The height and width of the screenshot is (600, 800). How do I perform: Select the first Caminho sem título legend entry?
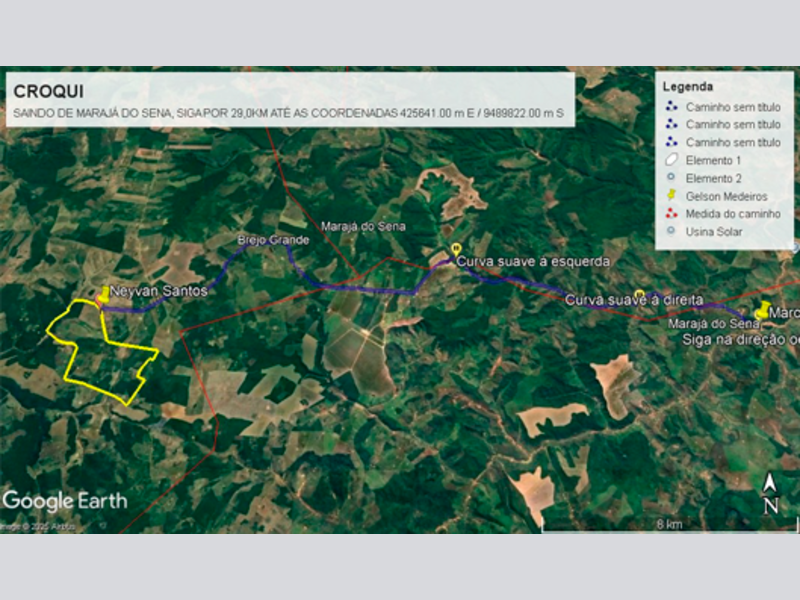coord(732,107)
